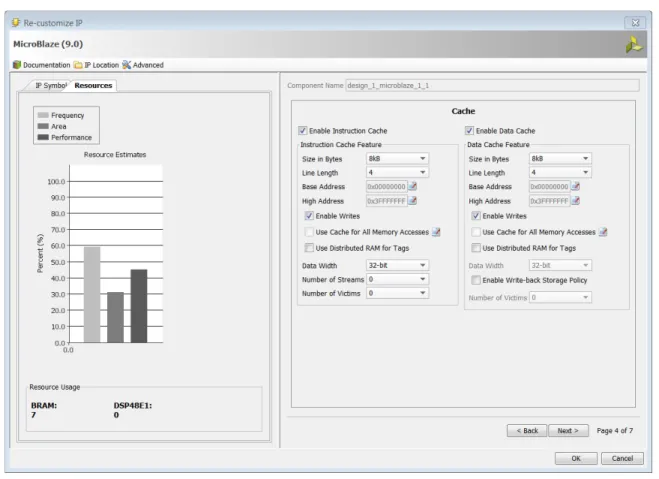
Task: Click pencil icon next to instruction Use Cache for All Memory Accesses
Action: point(436,232)
